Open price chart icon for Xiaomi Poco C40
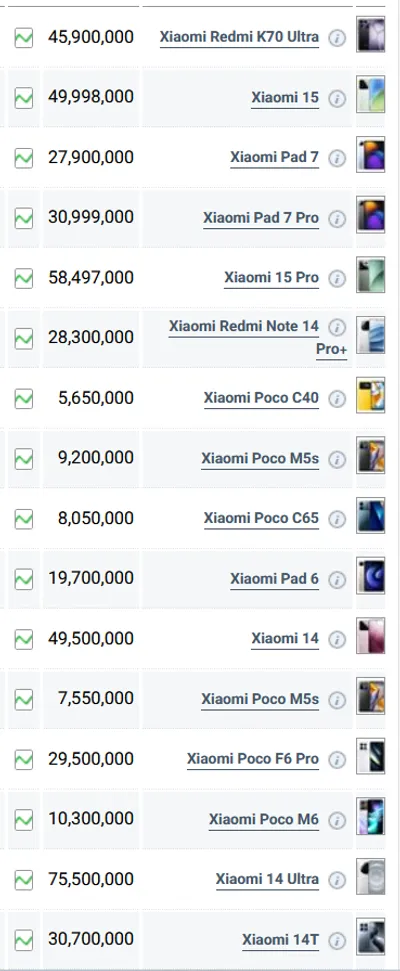The width and height of the screenshot is (400, 971). click(24, 398)
